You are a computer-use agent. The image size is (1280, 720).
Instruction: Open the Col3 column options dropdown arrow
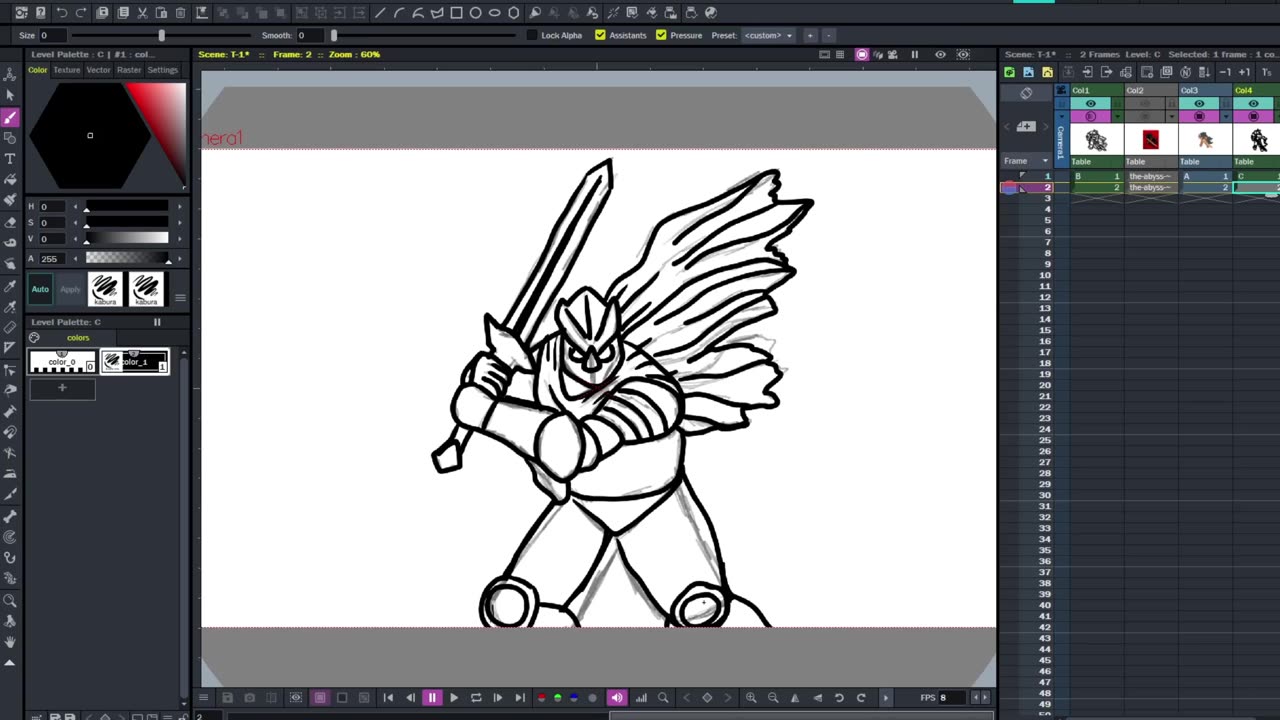pos(1226,116)
